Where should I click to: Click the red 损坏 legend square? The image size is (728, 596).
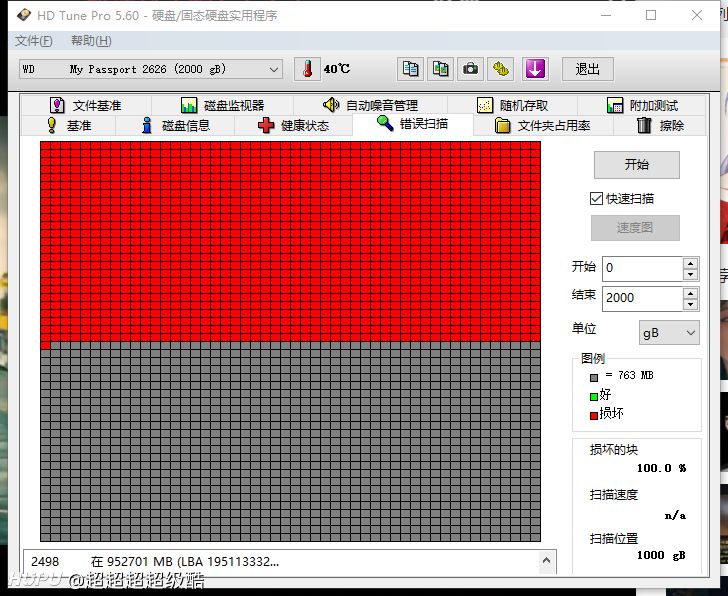tap(594, 415)
